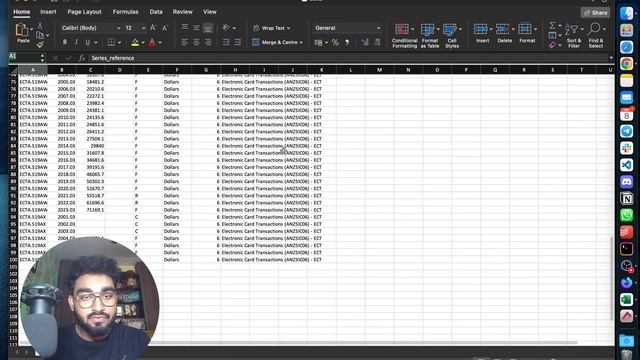Viewport: 640px width, 360px height.
Task: Toggle bottom vertical alignment
Action: [208, 28]
